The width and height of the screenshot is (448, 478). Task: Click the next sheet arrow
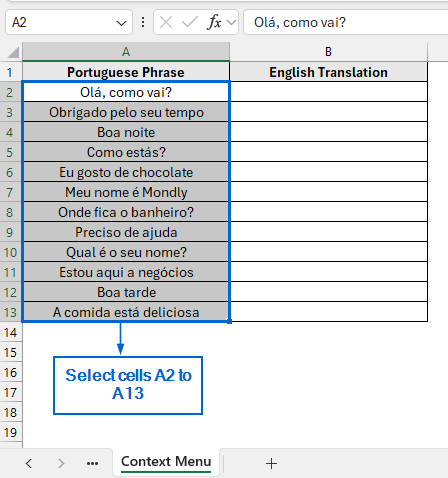coord(61,463)
